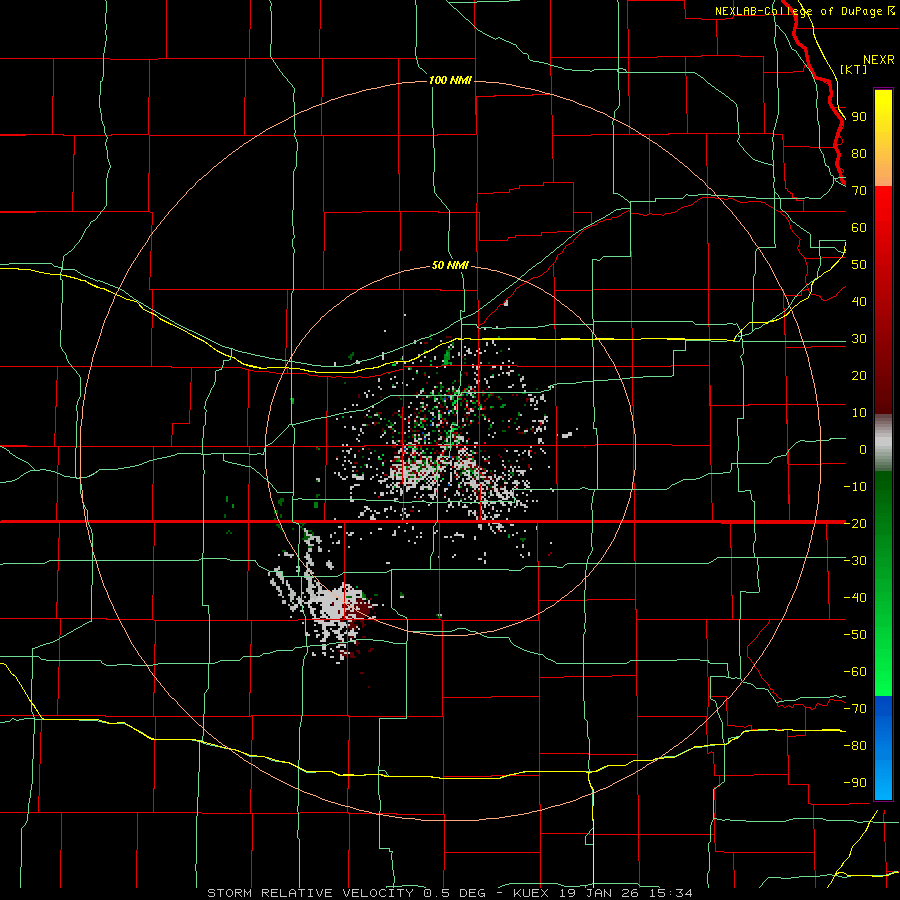
Task: Click the 40 value on the velocity scale
Action: (859, 302)
